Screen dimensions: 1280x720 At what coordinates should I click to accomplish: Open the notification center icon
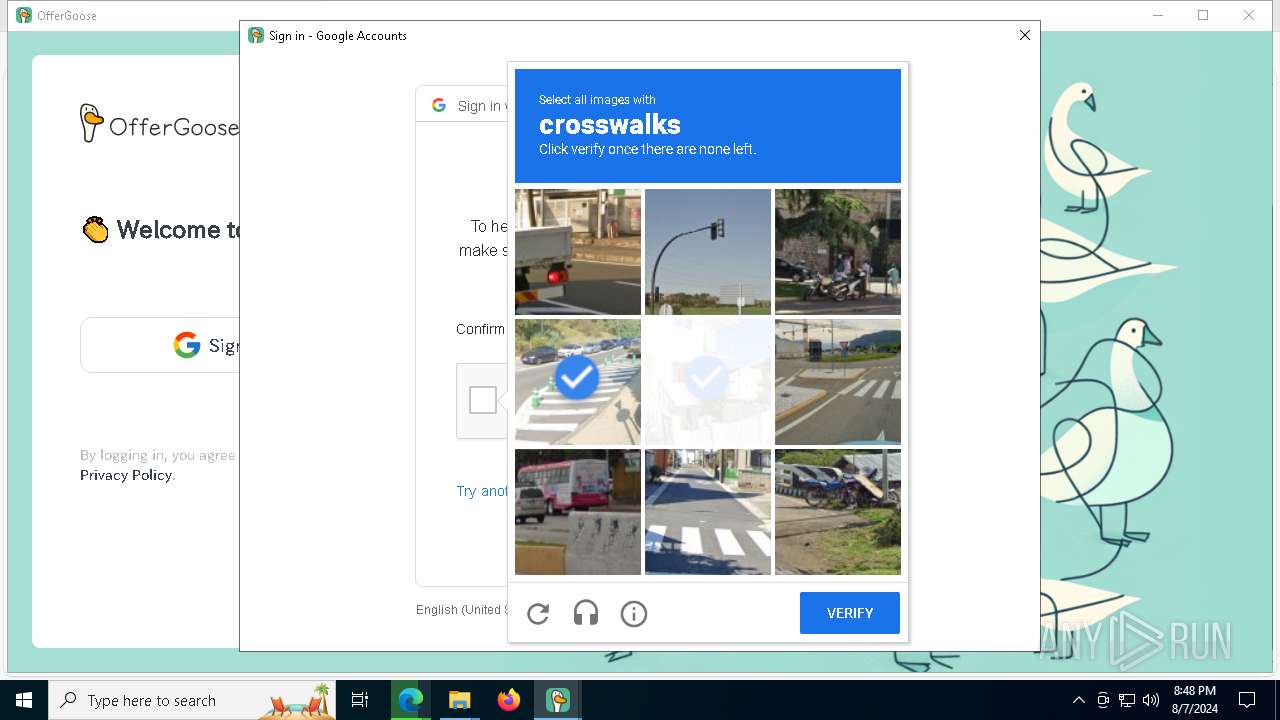(1247, 700)
